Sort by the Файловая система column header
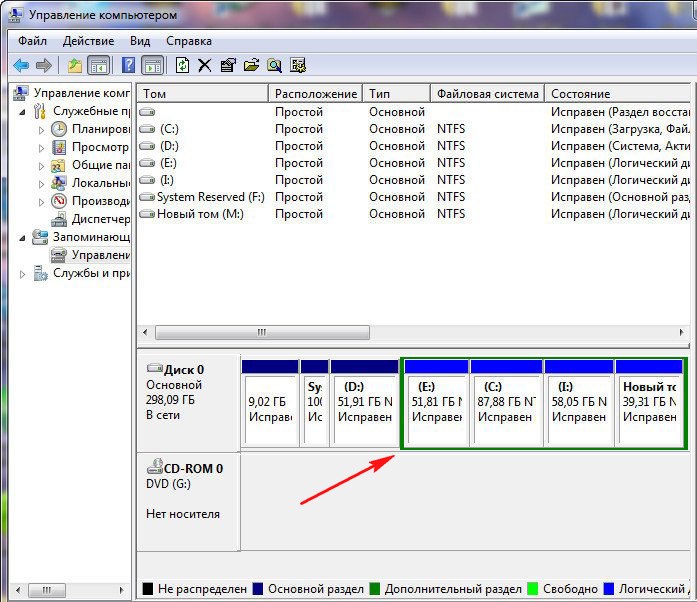This screenshot has height=602, width=697. click(x=487, y=93)
